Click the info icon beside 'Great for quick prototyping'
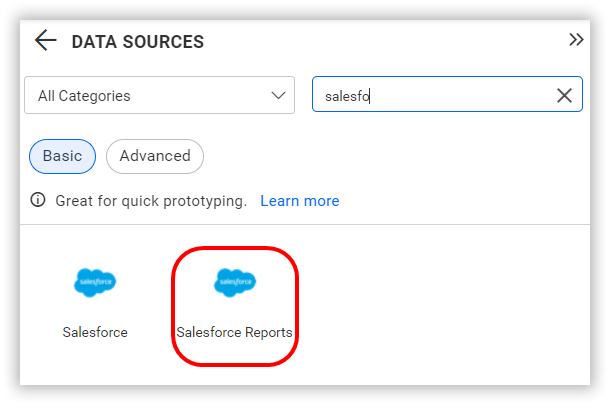The width and height of the screenshot is (610, 405). pos(38,200)
